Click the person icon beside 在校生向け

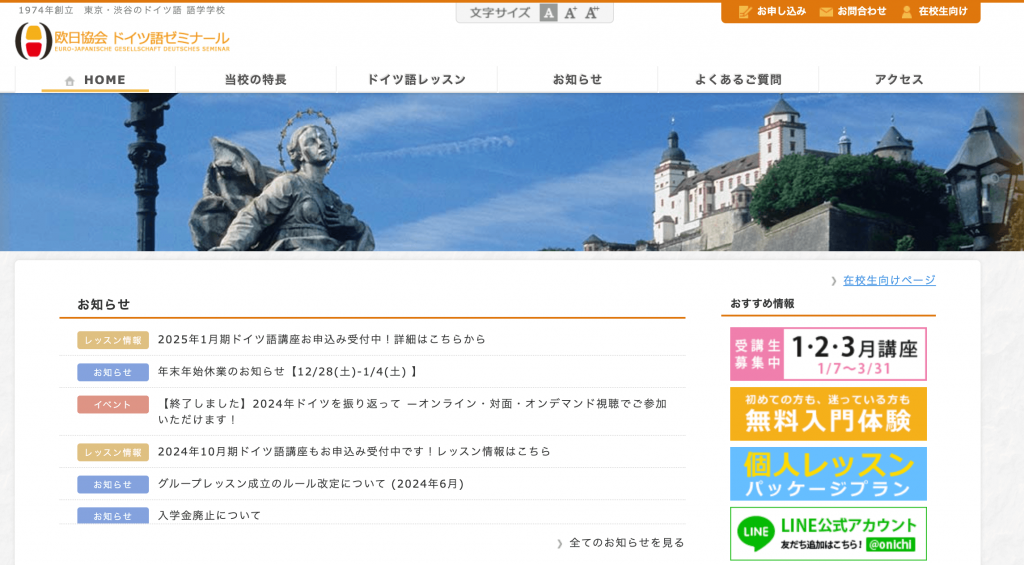tap(906, 12)
